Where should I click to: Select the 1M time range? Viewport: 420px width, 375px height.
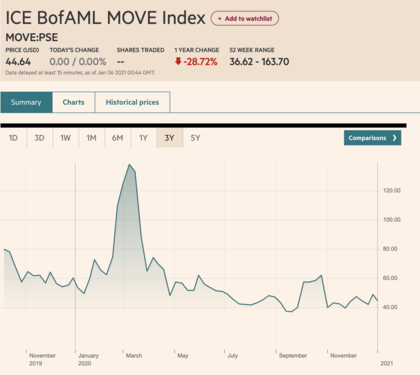coord(91,138)
